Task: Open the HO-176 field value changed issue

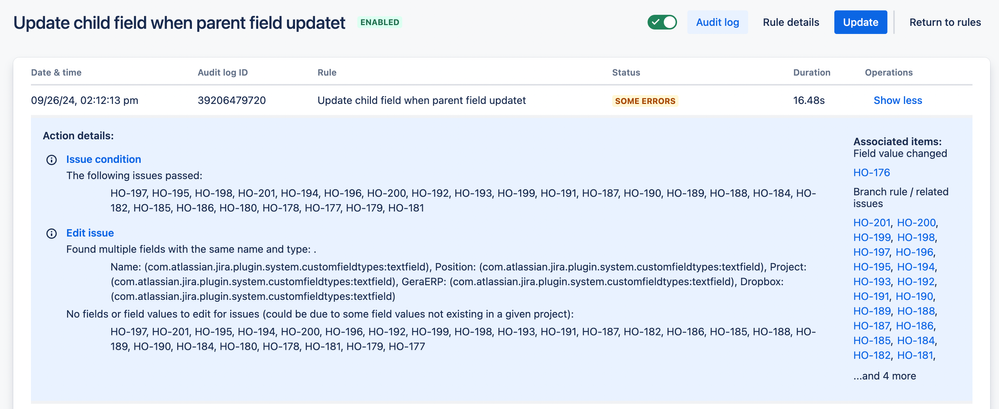Action: 872,173
